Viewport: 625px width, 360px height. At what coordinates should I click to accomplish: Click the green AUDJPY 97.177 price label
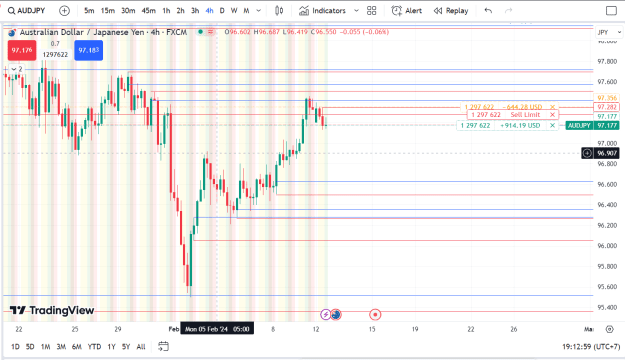click(x=592, y=126)
